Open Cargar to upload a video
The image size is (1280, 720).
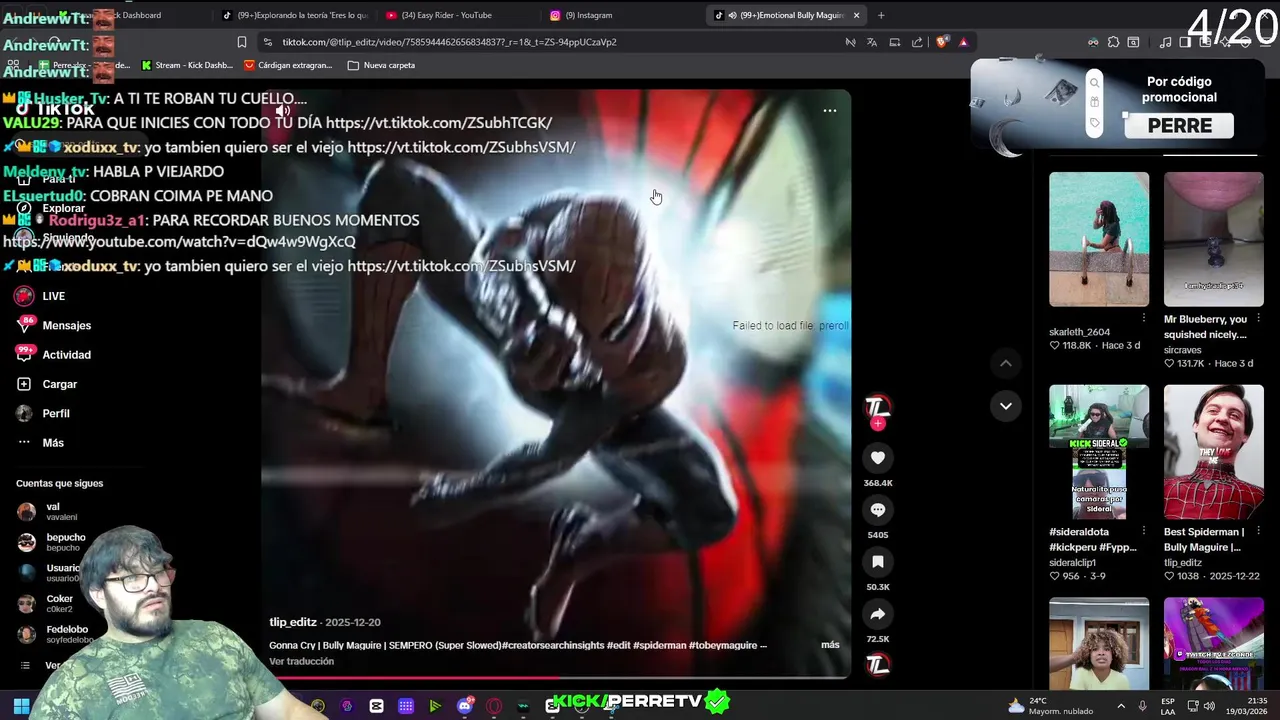point(47,384)
